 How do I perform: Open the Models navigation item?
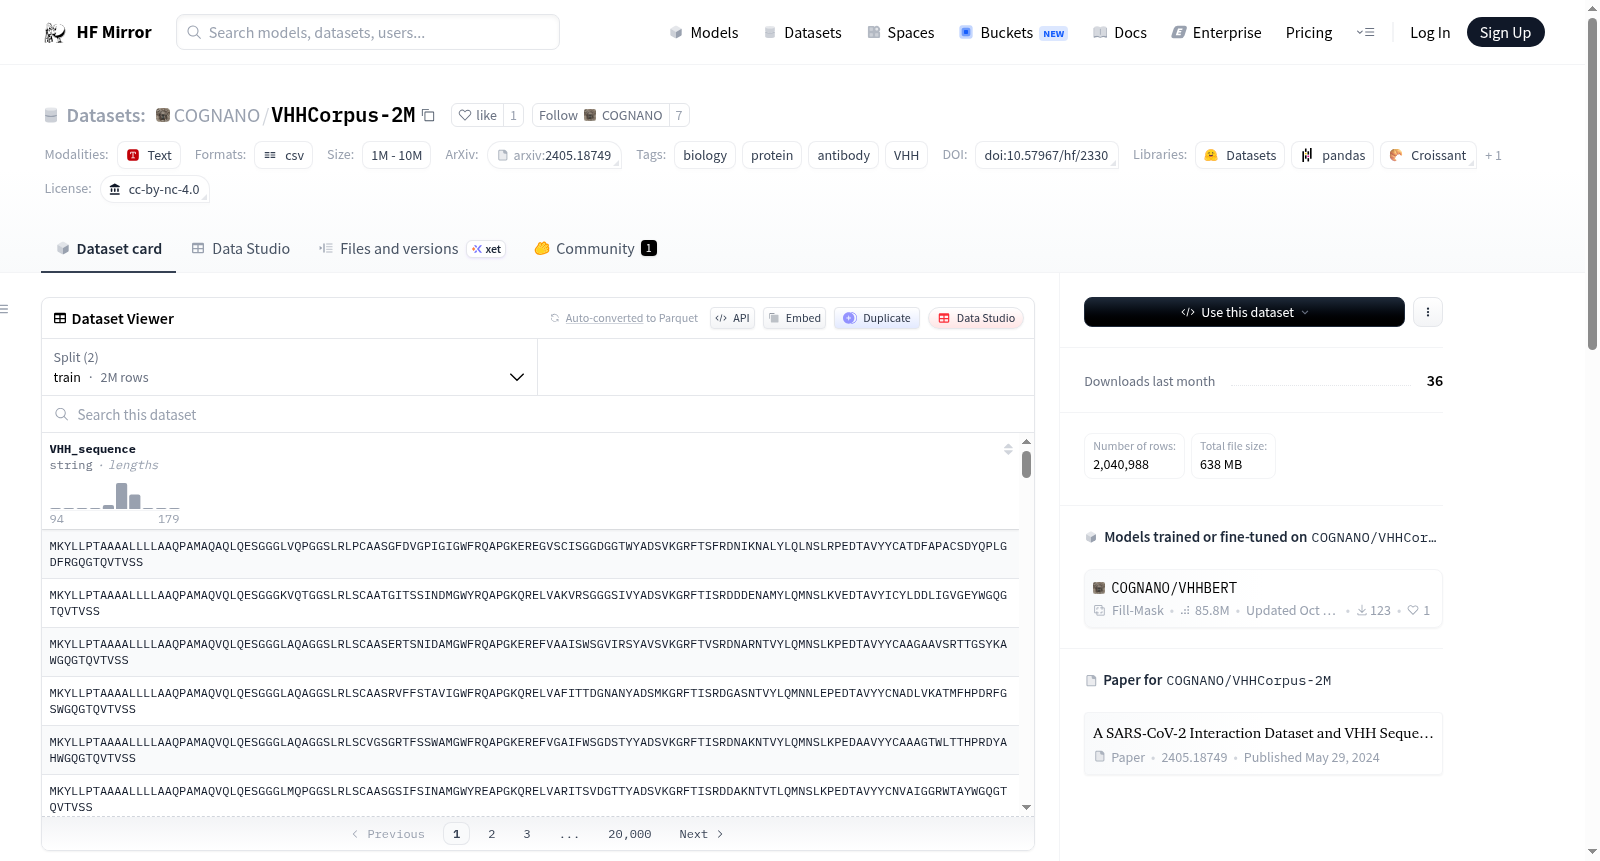[704, 32]
